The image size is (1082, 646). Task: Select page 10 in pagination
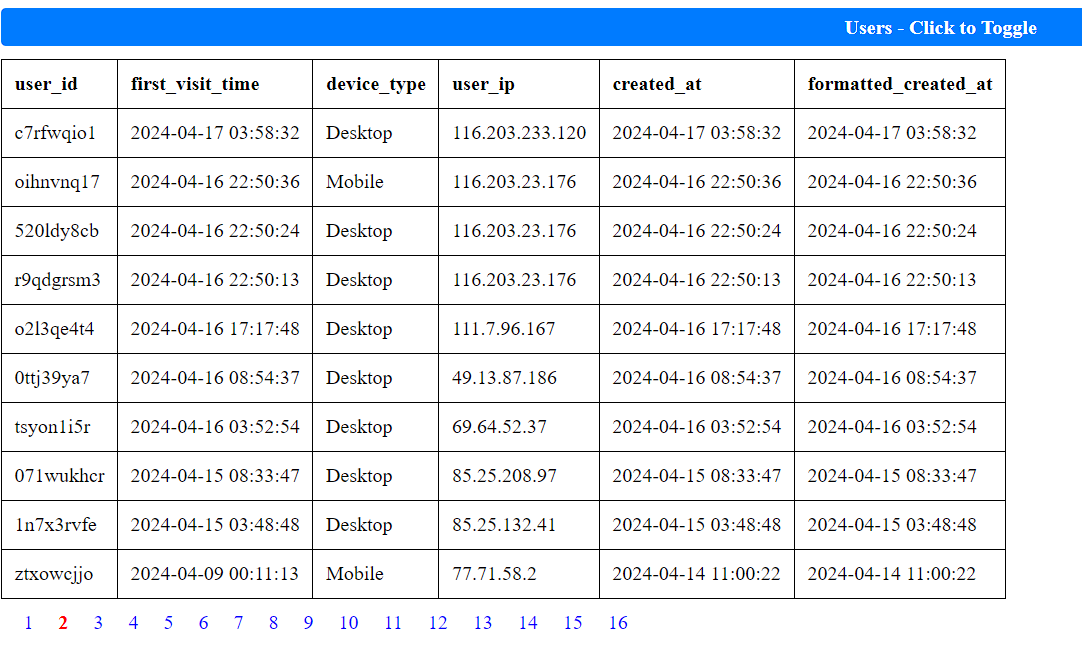pyautogui.click(x=348, y=623)
